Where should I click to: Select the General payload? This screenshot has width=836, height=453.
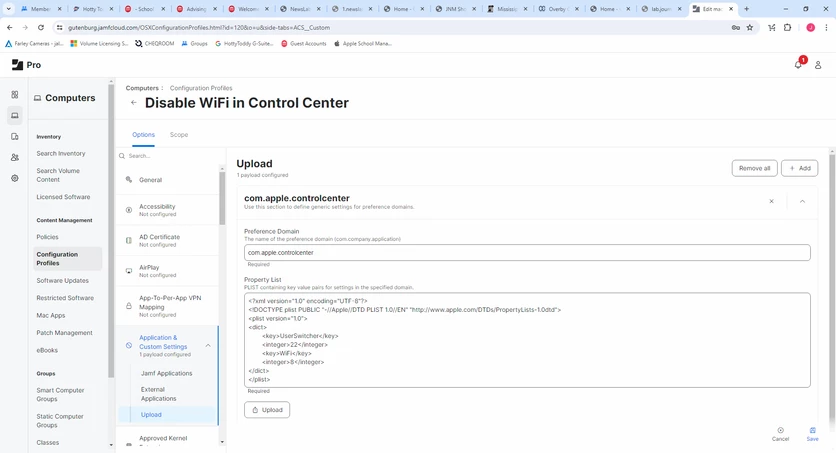[x=167, y=180]
